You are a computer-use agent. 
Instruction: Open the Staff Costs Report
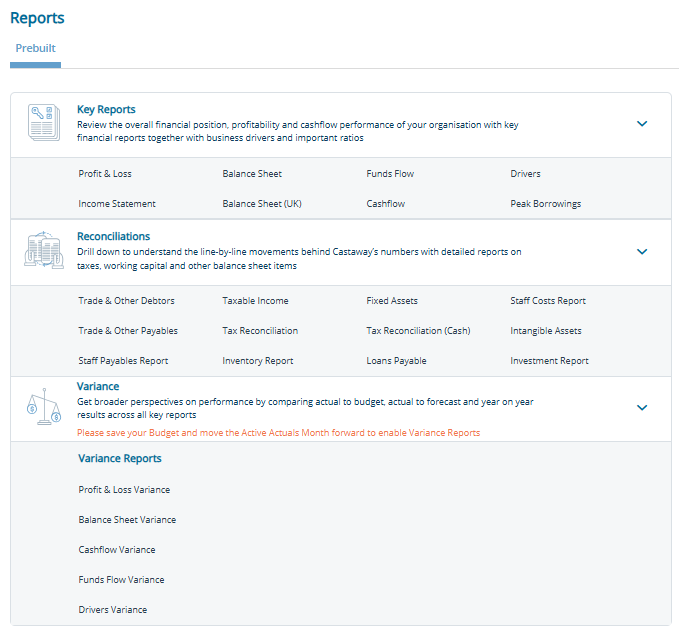click(x=548, y=301)
